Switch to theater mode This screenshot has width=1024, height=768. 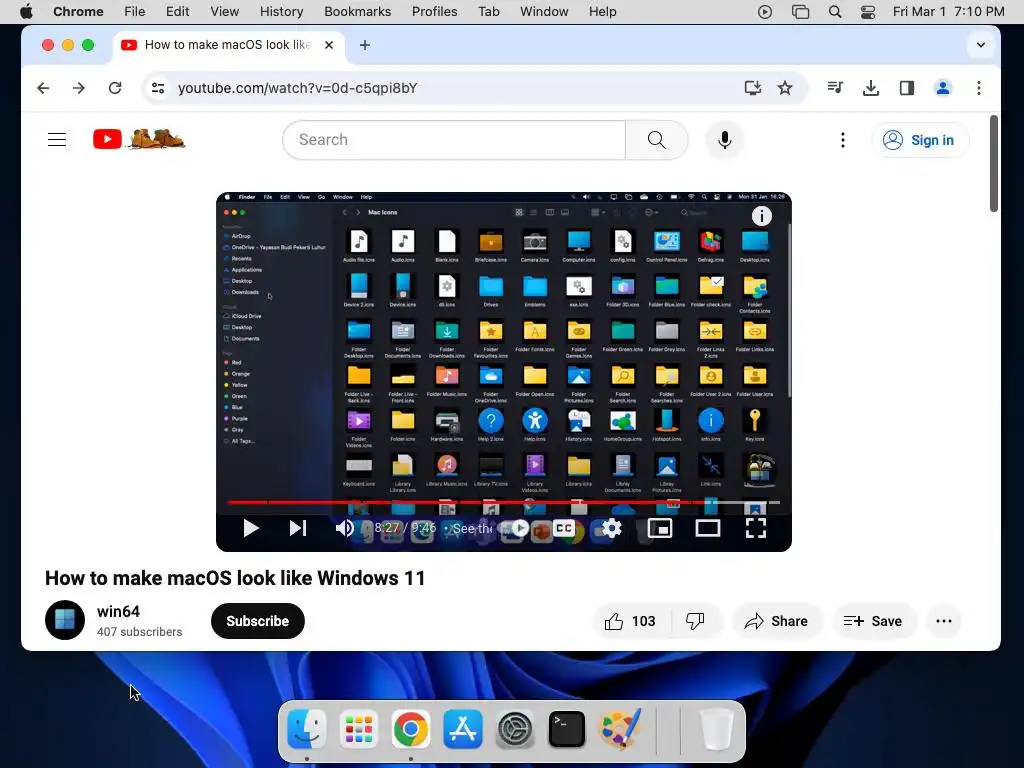[x=708, y=528]
